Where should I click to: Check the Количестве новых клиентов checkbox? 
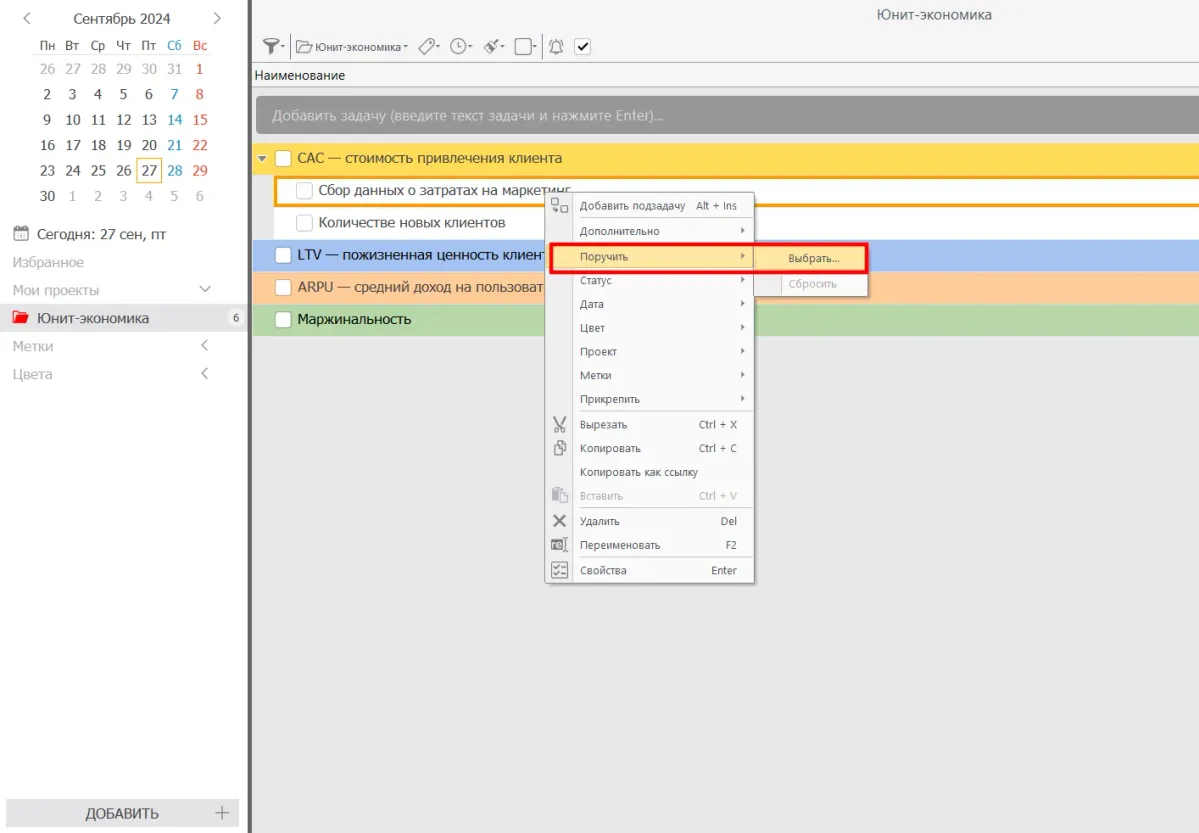[304, 223]
